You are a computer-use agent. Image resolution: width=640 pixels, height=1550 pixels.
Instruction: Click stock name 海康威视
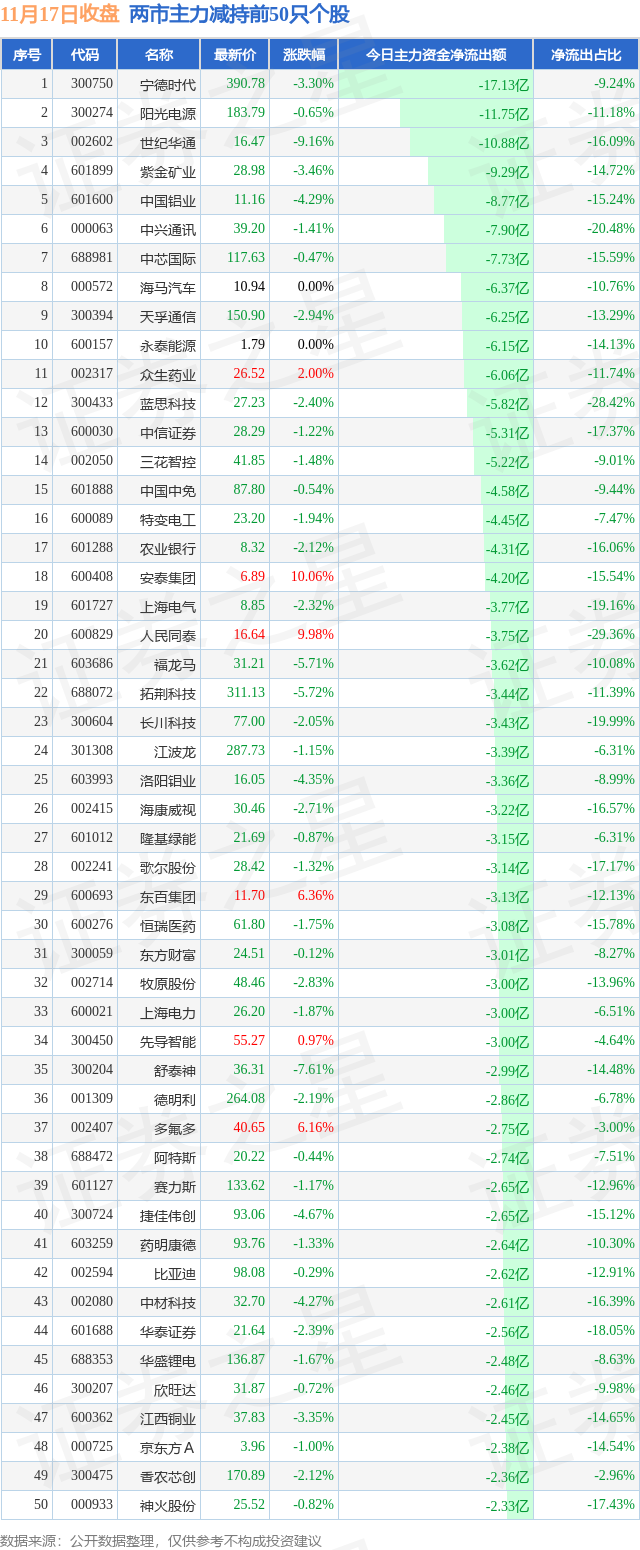click(168, 809)
